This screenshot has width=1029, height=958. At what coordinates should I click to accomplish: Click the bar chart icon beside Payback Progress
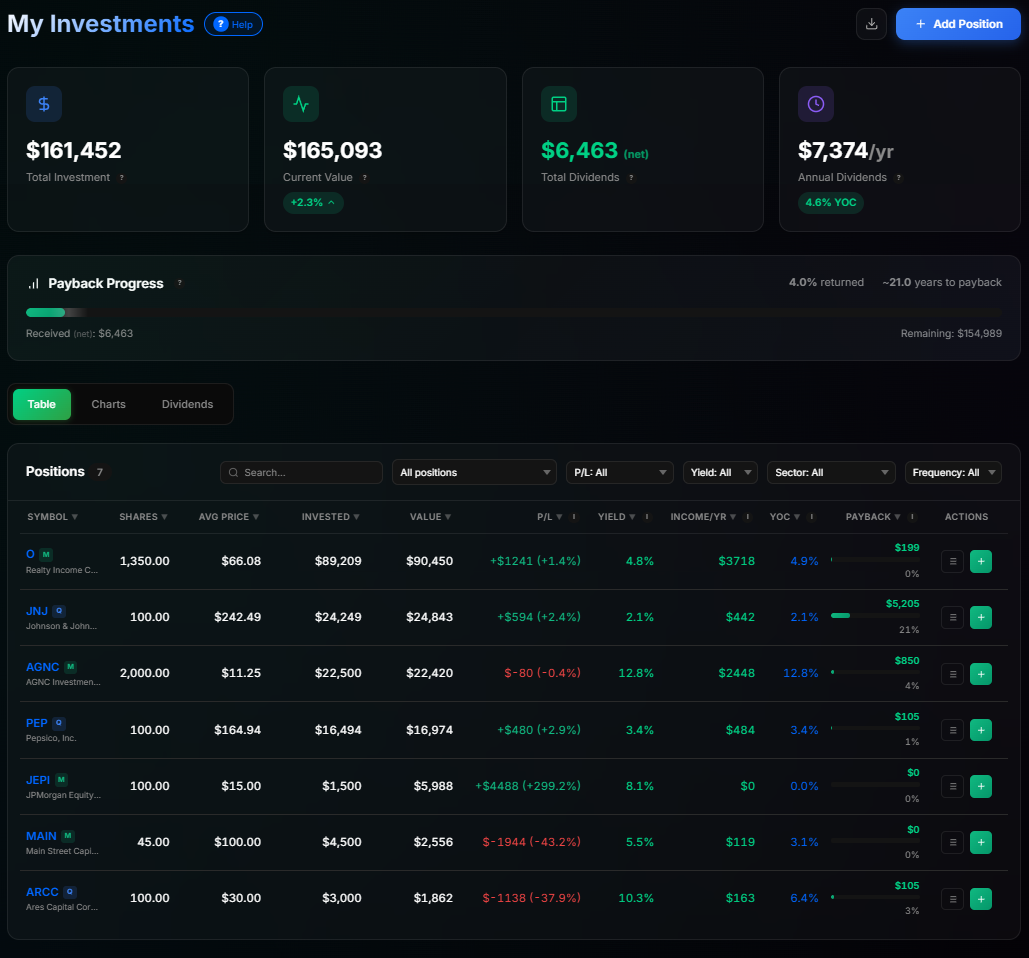[33, 283]
